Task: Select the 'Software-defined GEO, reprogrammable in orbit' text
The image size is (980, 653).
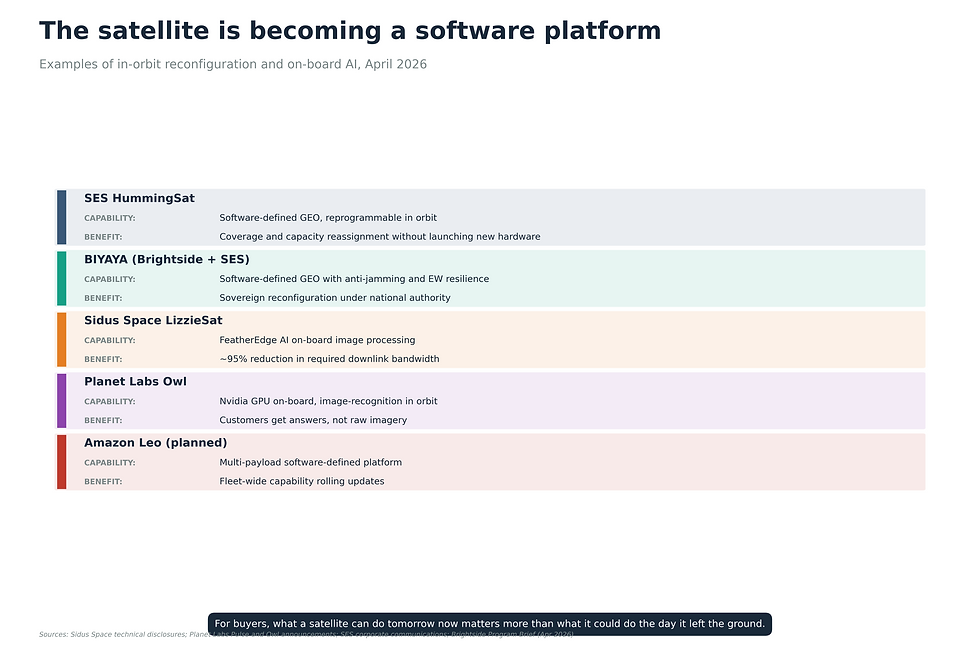Action: pyautogui.click(x=328, y=218)
